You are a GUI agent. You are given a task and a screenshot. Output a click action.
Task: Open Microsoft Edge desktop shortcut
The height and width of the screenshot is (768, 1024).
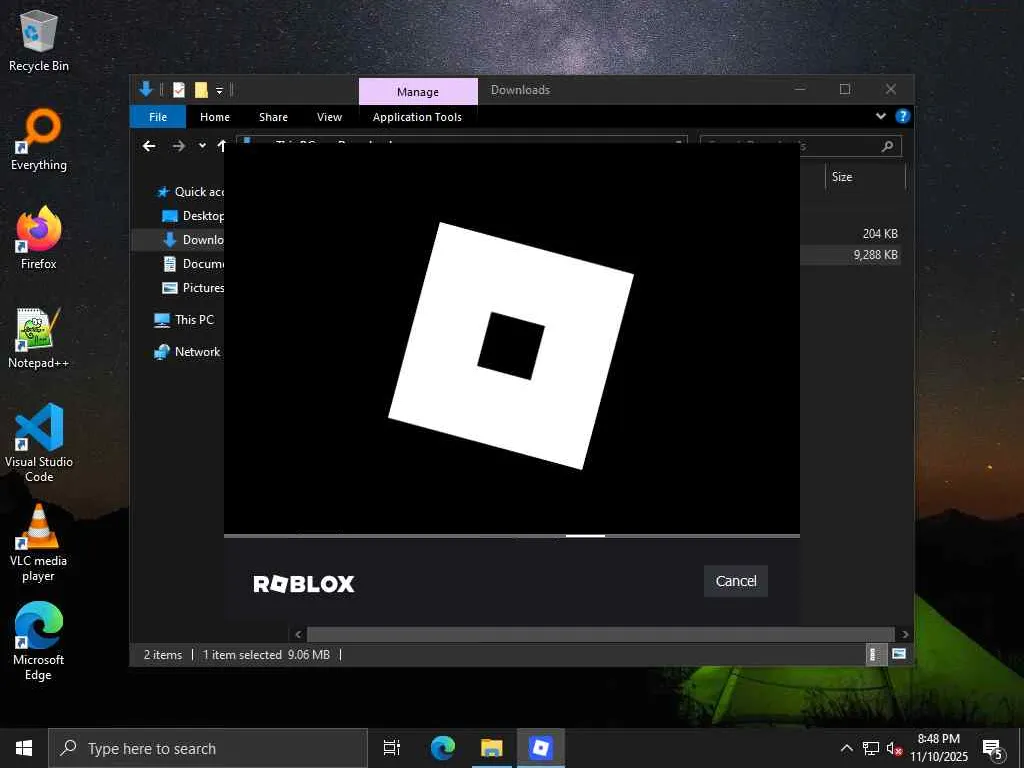coord(39,641)
